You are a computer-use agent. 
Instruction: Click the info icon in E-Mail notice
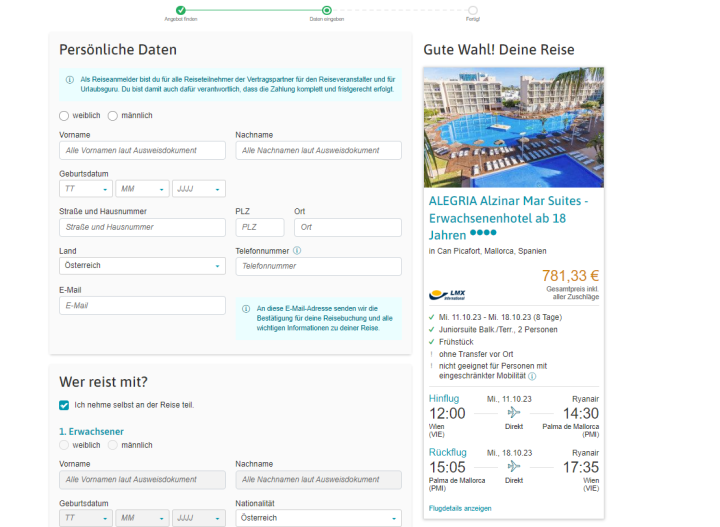[246, 309]
